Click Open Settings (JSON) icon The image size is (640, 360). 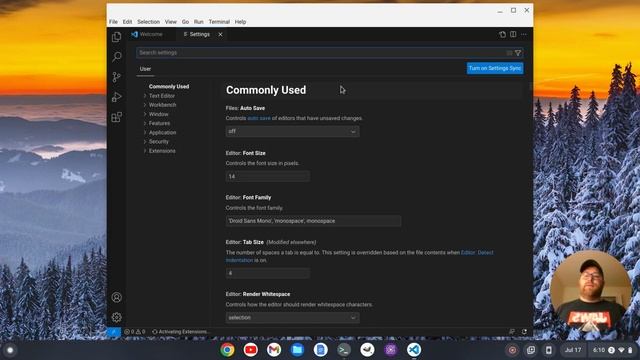point(502,34)
